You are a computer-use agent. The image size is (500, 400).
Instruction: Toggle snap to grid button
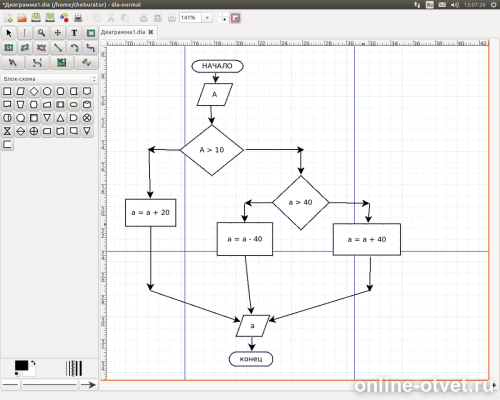pos(223,18)
